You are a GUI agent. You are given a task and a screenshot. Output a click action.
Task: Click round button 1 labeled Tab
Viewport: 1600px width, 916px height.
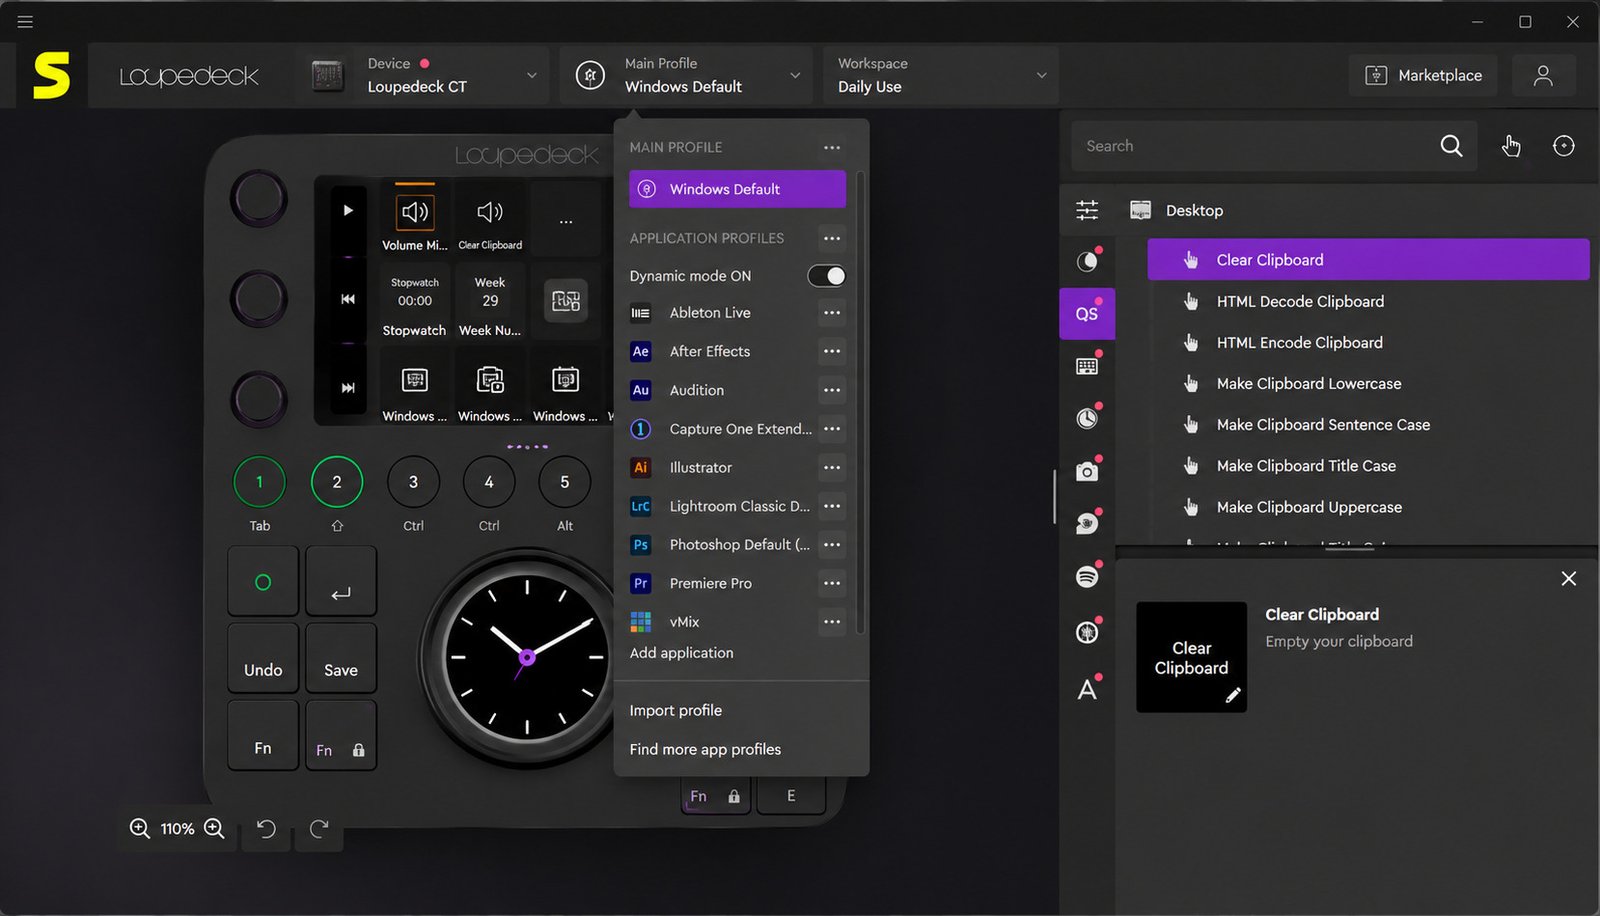tap(260, 482)
